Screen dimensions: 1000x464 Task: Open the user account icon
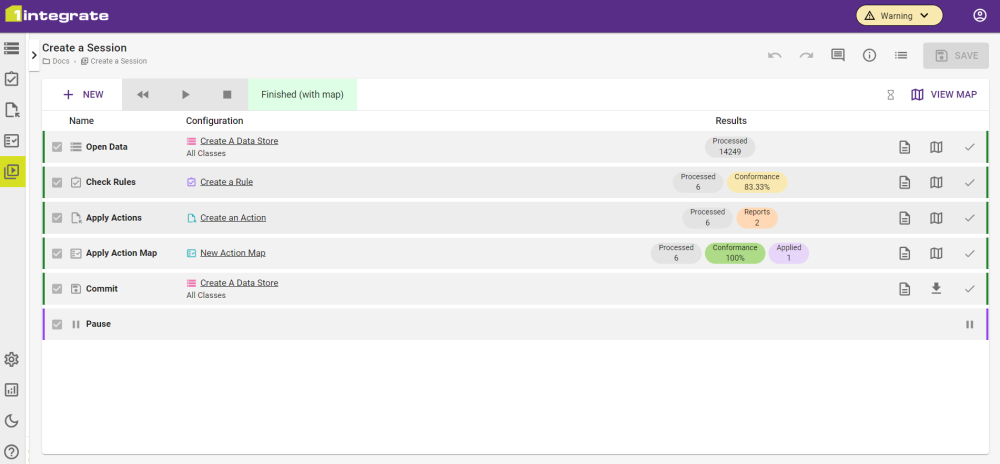(x=979, y=16)
